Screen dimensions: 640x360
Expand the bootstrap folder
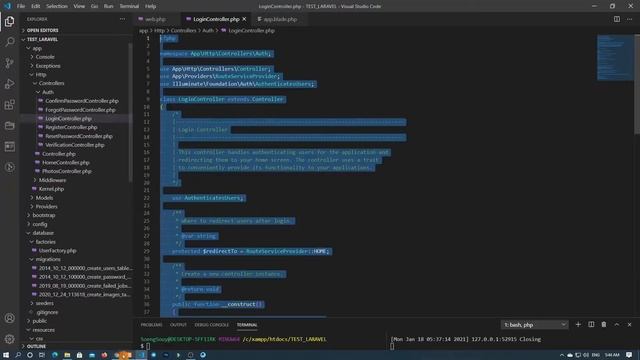(x=43, y=215)
